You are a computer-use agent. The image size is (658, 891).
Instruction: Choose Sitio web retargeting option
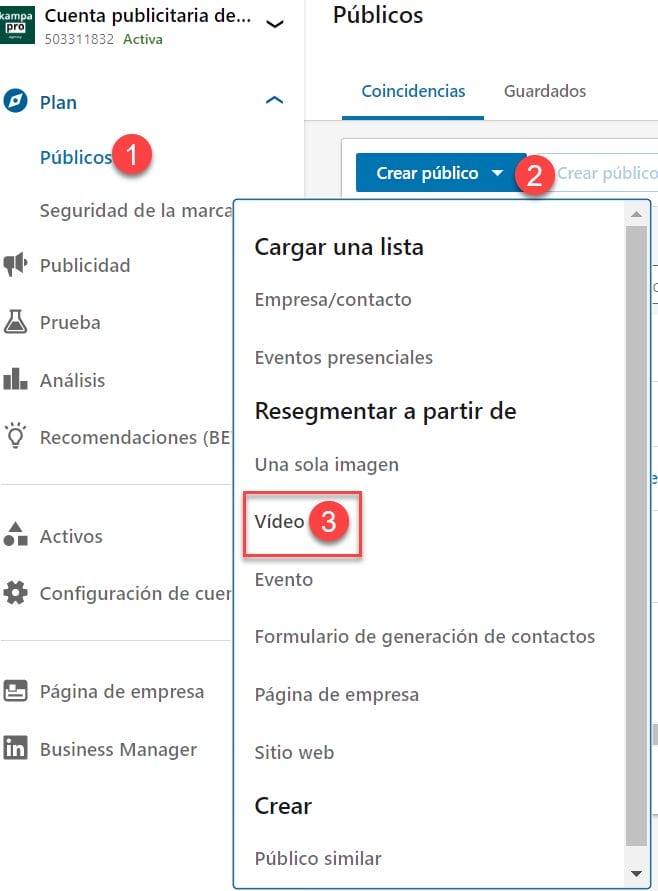coord(294,752)
